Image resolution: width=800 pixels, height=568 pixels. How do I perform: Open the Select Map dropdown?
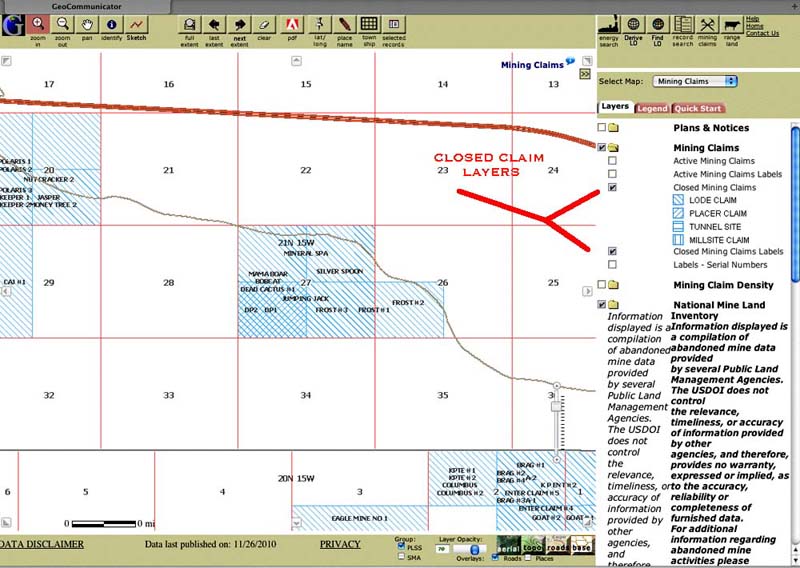pyautogui.click(x=695, y=81)
